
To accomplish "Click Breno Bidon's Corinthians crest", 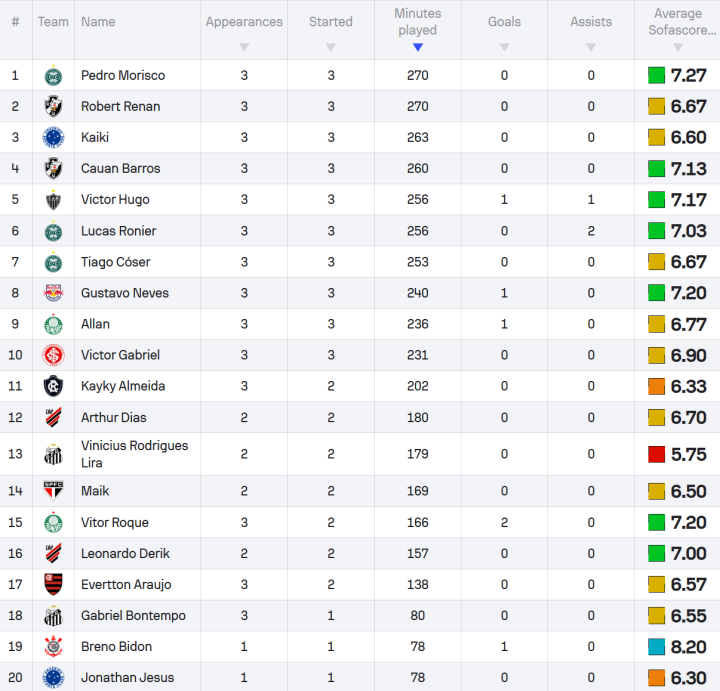I will coord(53,647).
